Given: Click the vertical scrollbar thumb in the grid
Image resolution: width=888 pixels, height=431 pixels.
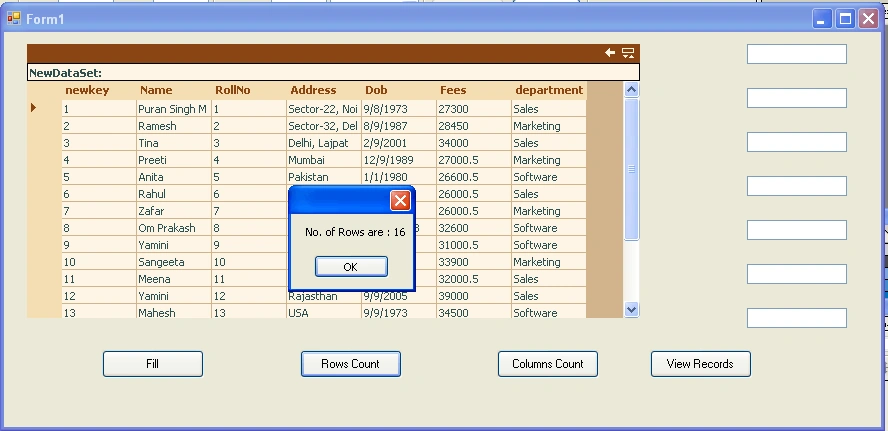Looking at the screenshot, I should click(x=631, y=169).
